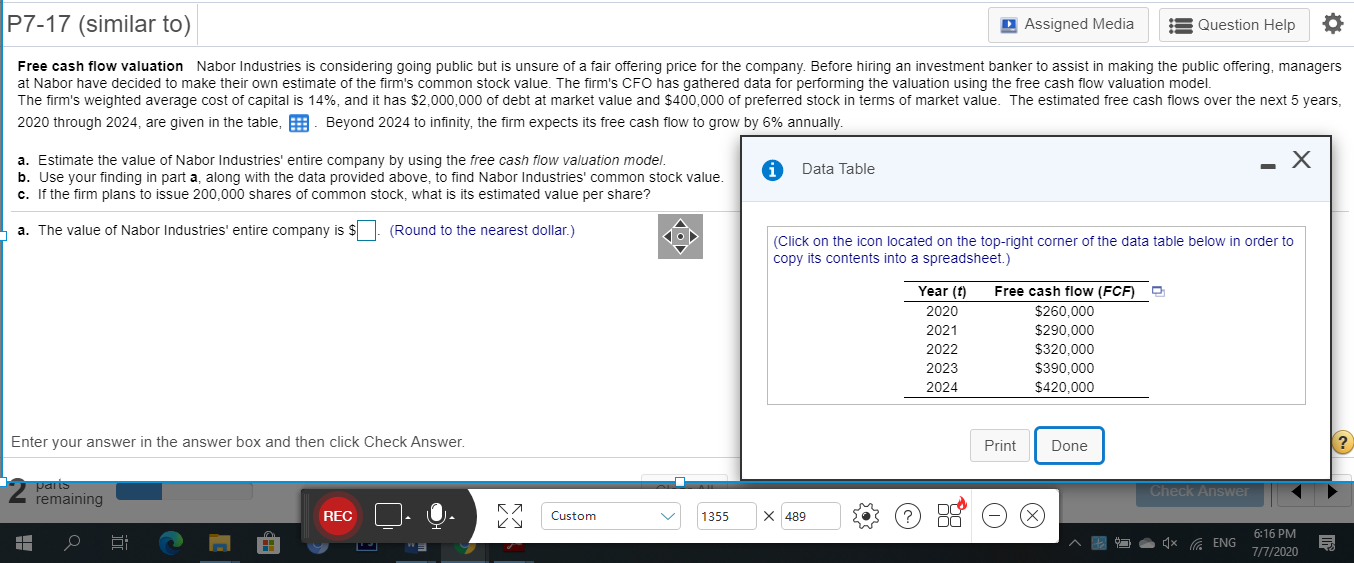The height and width of the screenshot is (563, 1354).
Task: Click the P7-17 (similar to) title
Action: point(99,23)
